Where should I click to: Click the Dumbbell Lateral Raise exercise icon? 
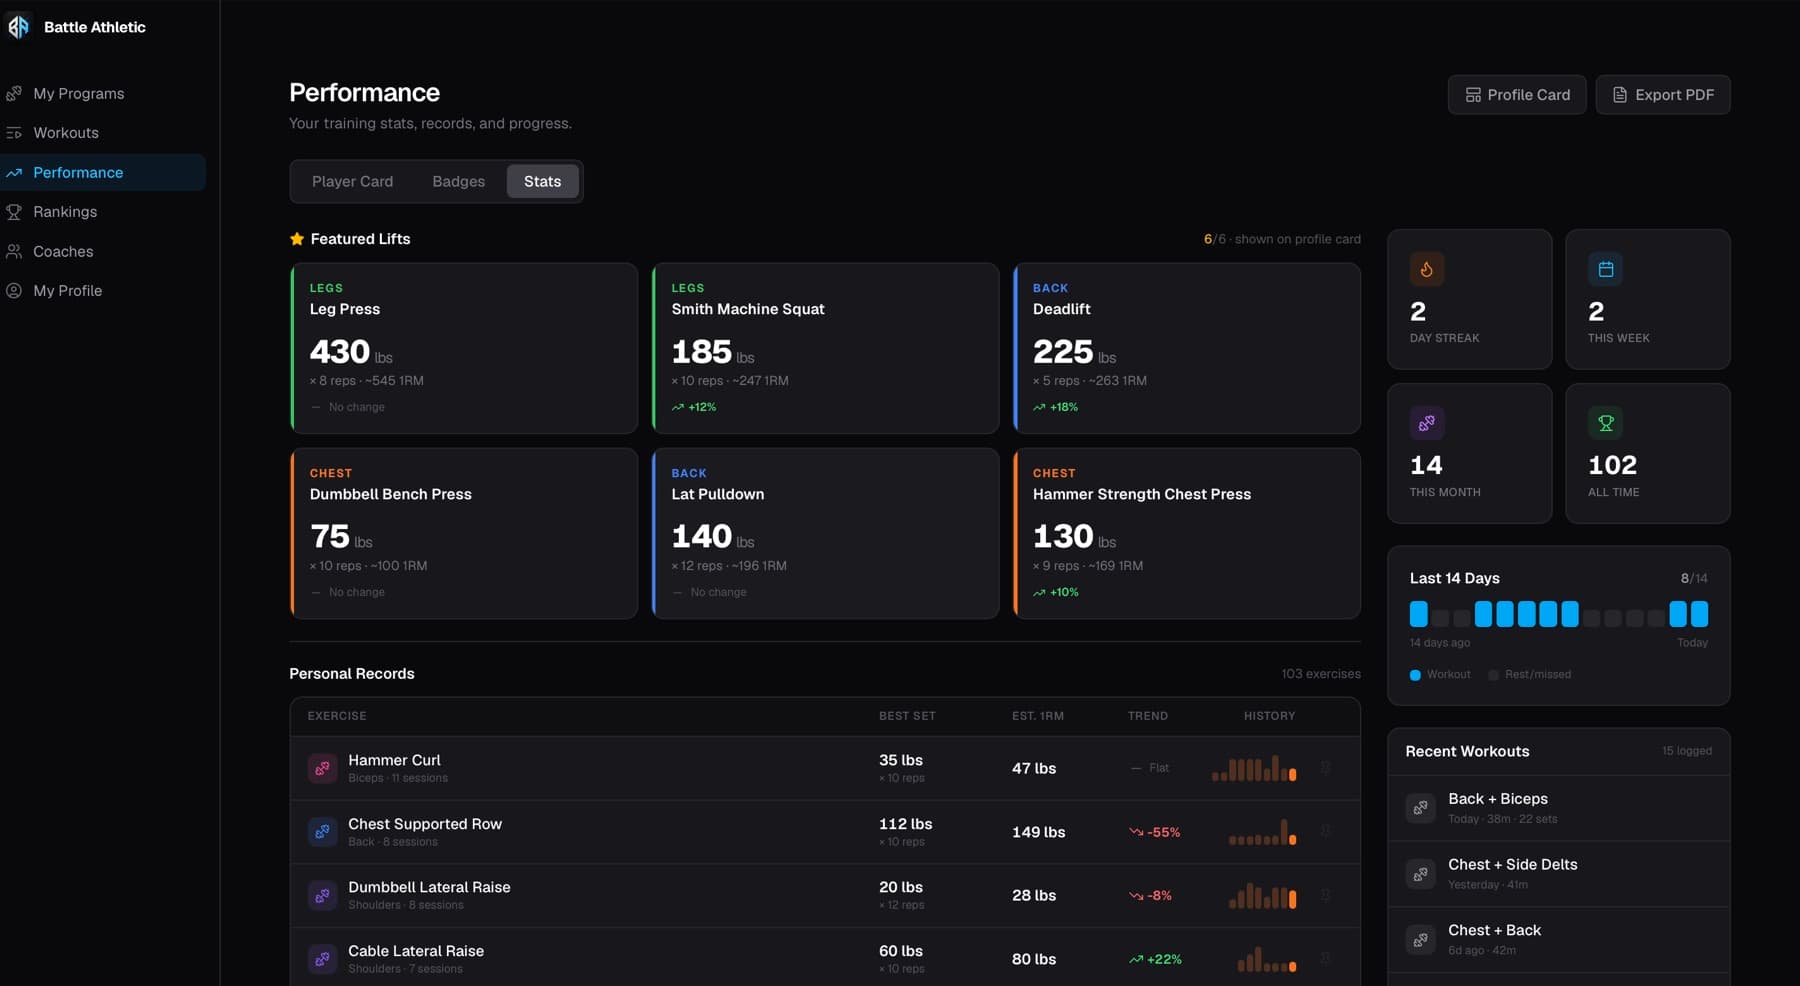(322, 895)
